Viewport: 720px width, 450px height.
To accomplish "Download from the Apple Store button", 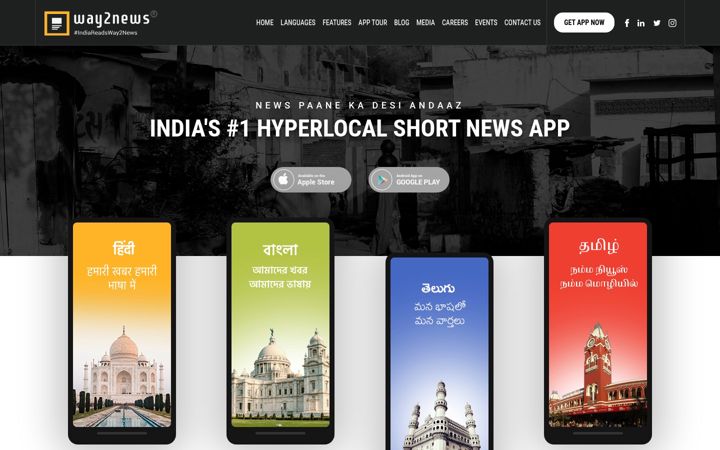I will click(x=311, y=180).
